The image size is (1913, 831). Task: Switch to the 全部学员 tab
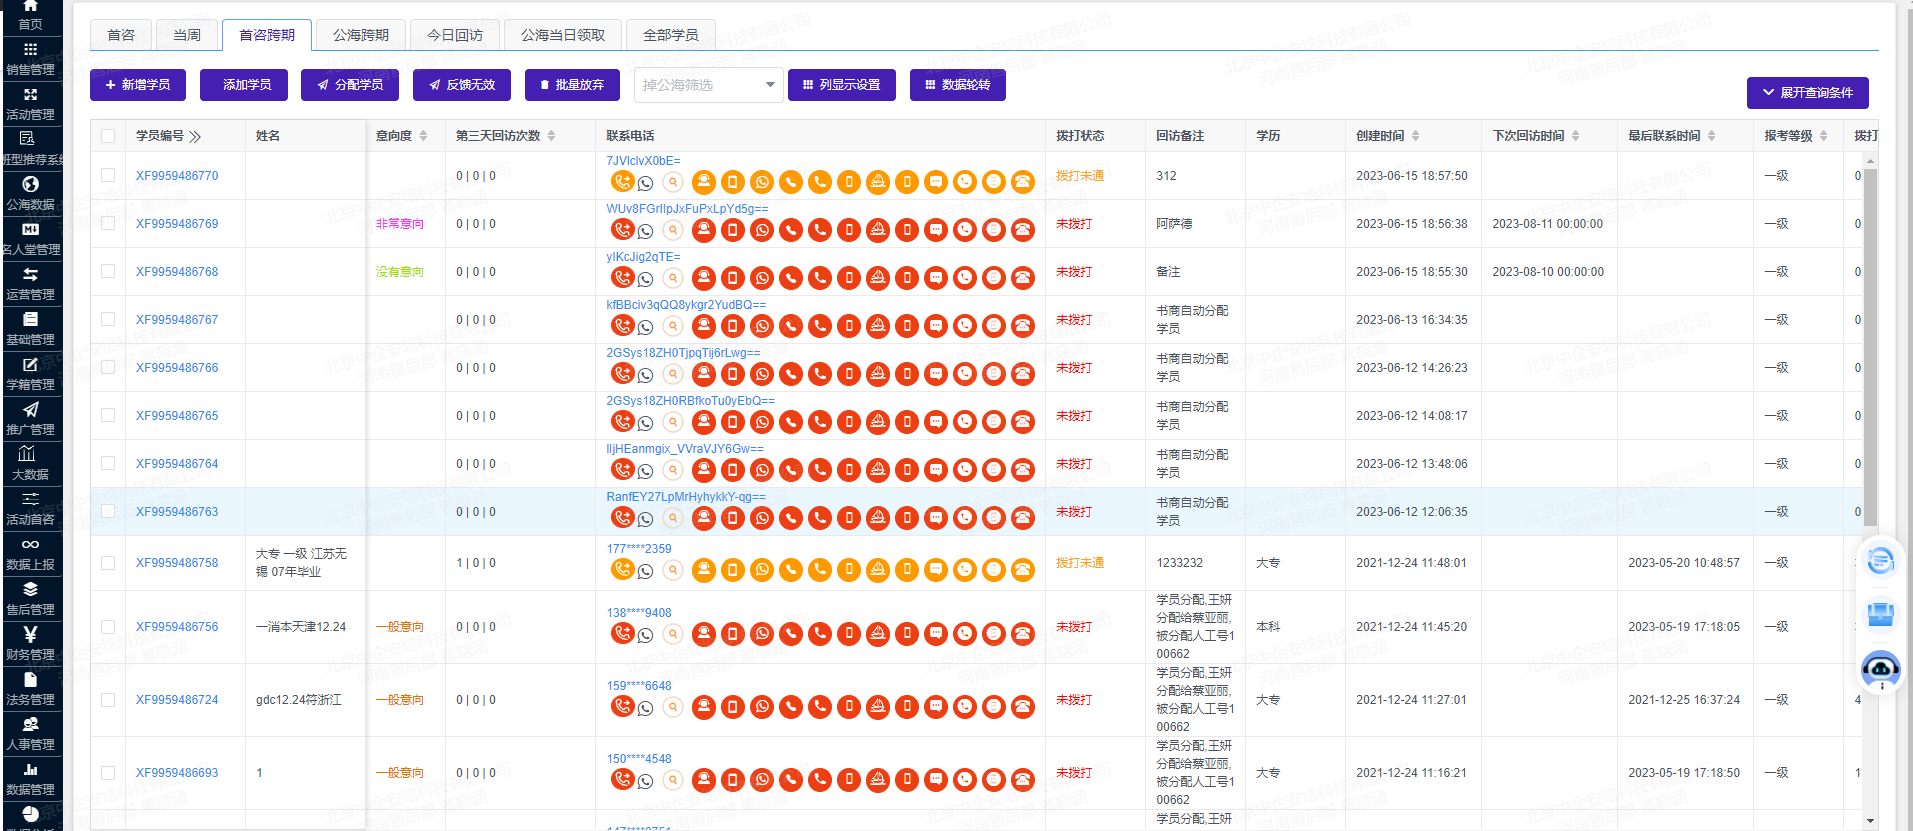[671, 35]
